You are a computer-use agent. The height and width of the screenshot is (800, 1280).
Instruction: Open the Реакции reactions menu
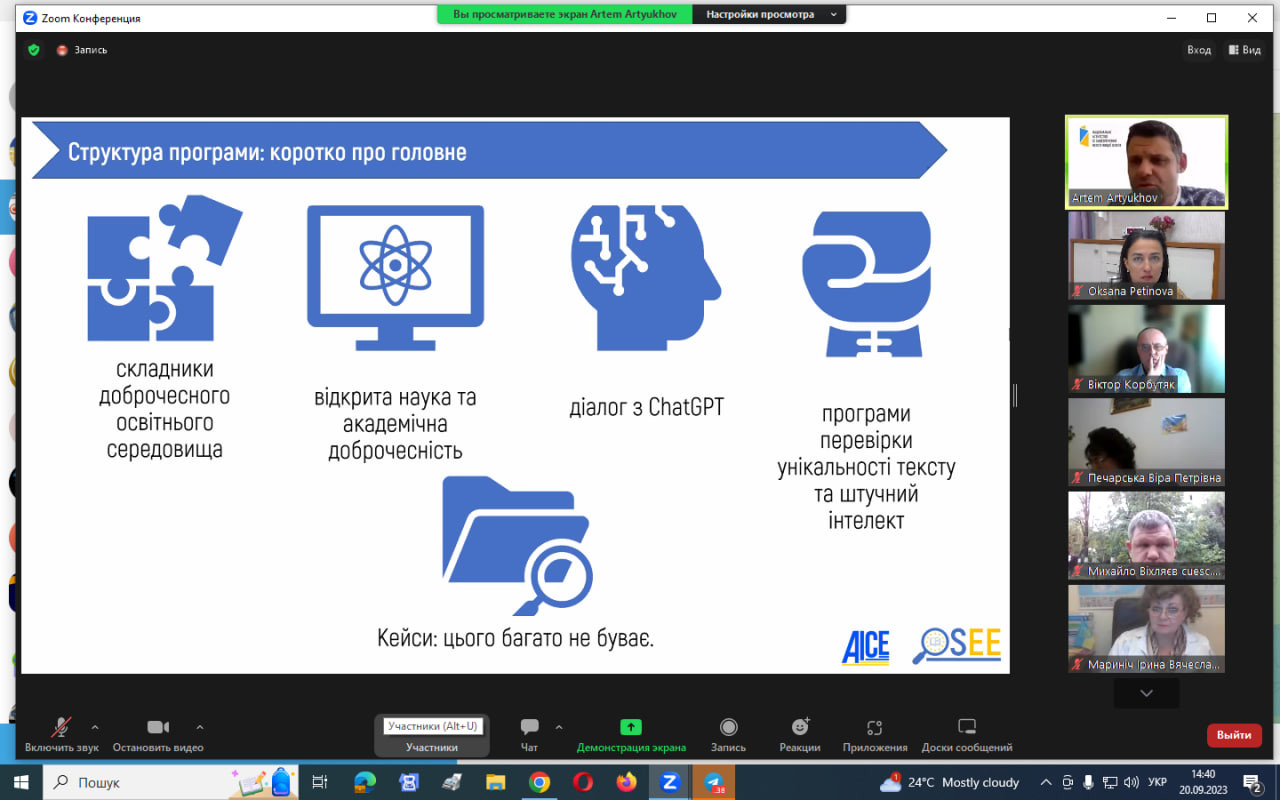pyautogui.click(x=800, y=734)
